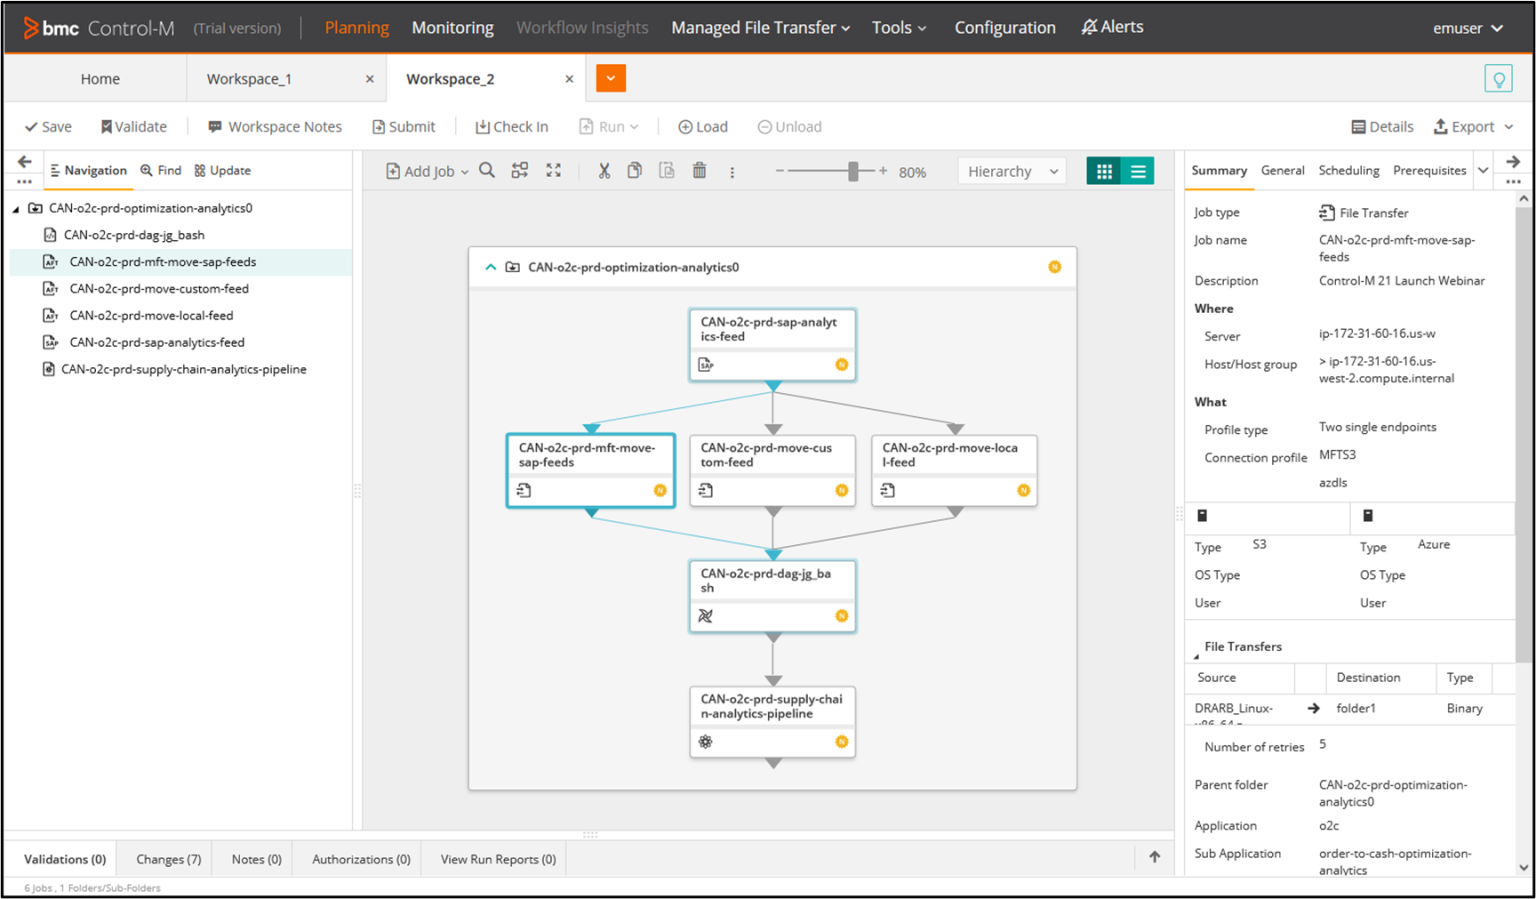Adjust the zoom slider
This screenshot has width=1536, height=899.
[x=853, y=170]
